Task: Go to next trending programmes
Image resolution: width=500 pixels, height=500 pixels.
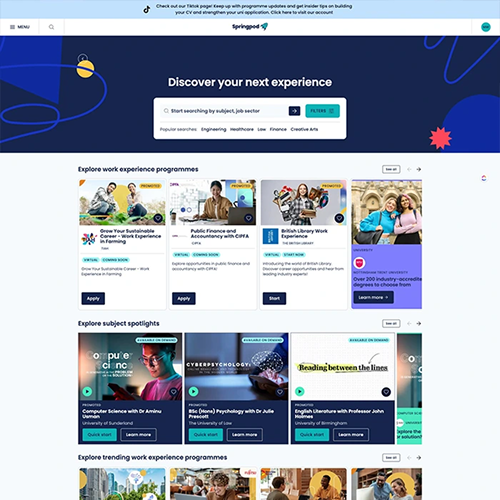Action: point(419,458)
